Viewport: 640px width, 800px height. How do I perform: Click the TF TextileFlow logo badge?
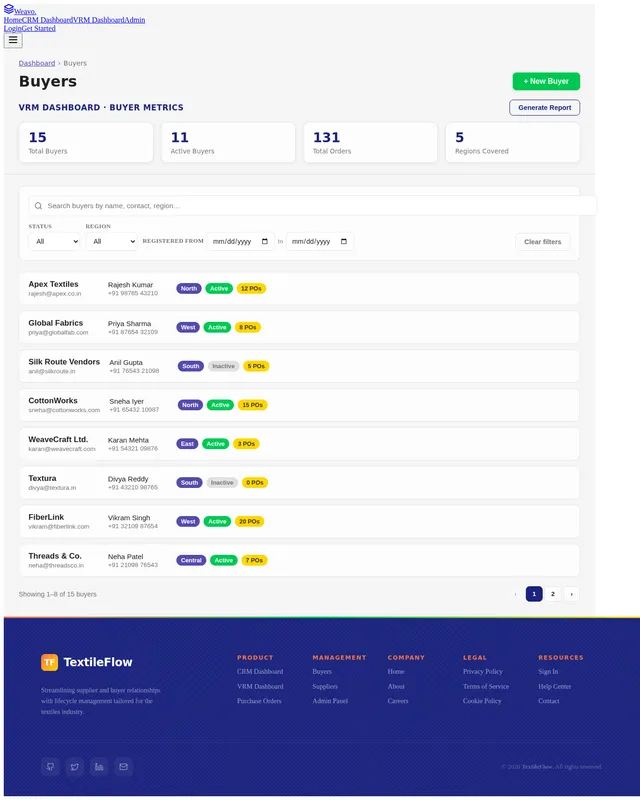point(50,662)
